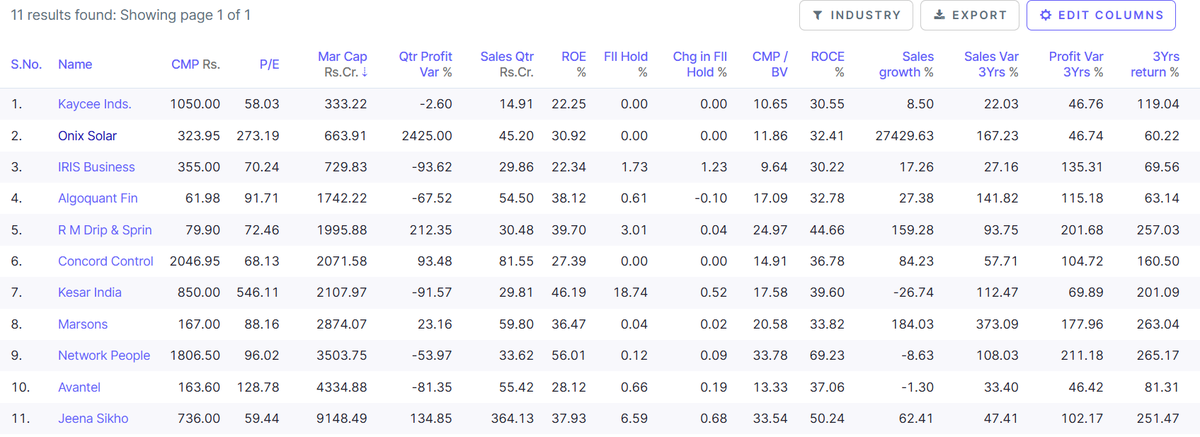Sort by Sales Var 3Yrs % header
This screenshot has width=1200, height=437.
[x=992, y=64]
